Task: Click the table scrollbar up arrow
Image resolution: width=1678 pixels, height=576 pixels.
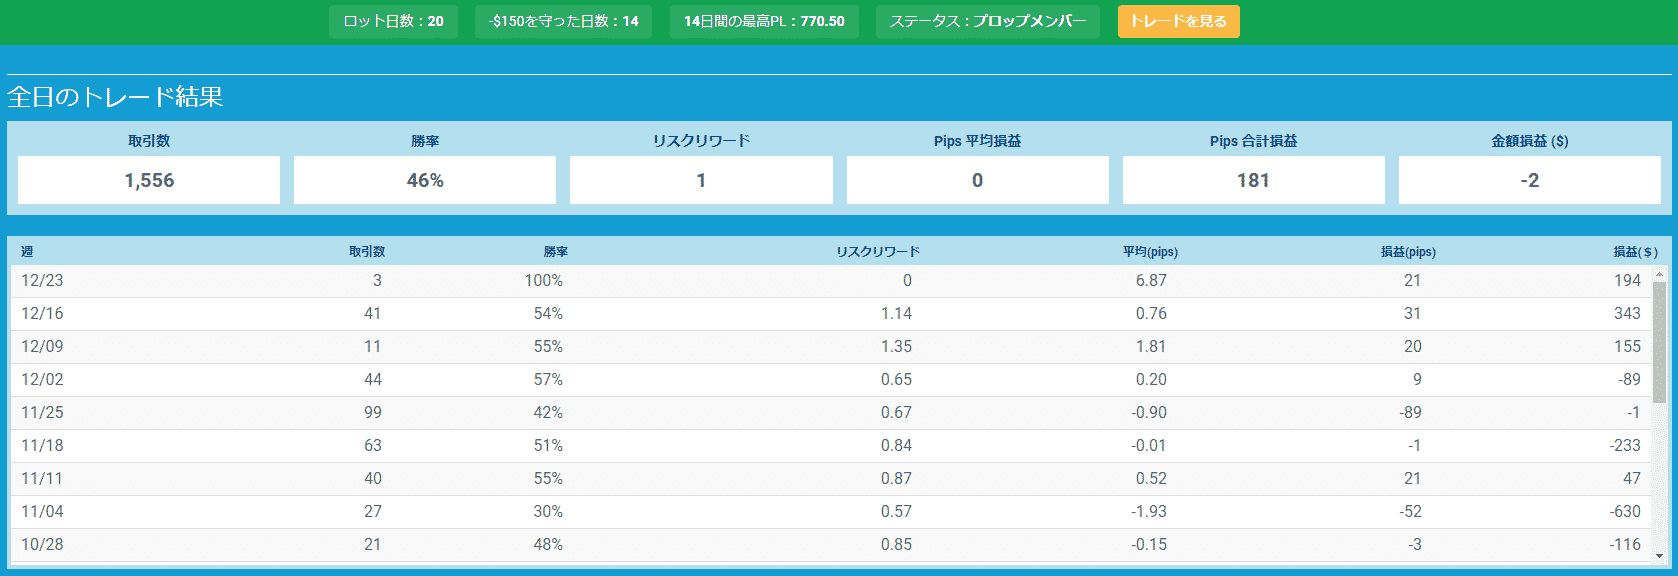Action: pyautogui.click(x=1659, y=273)
